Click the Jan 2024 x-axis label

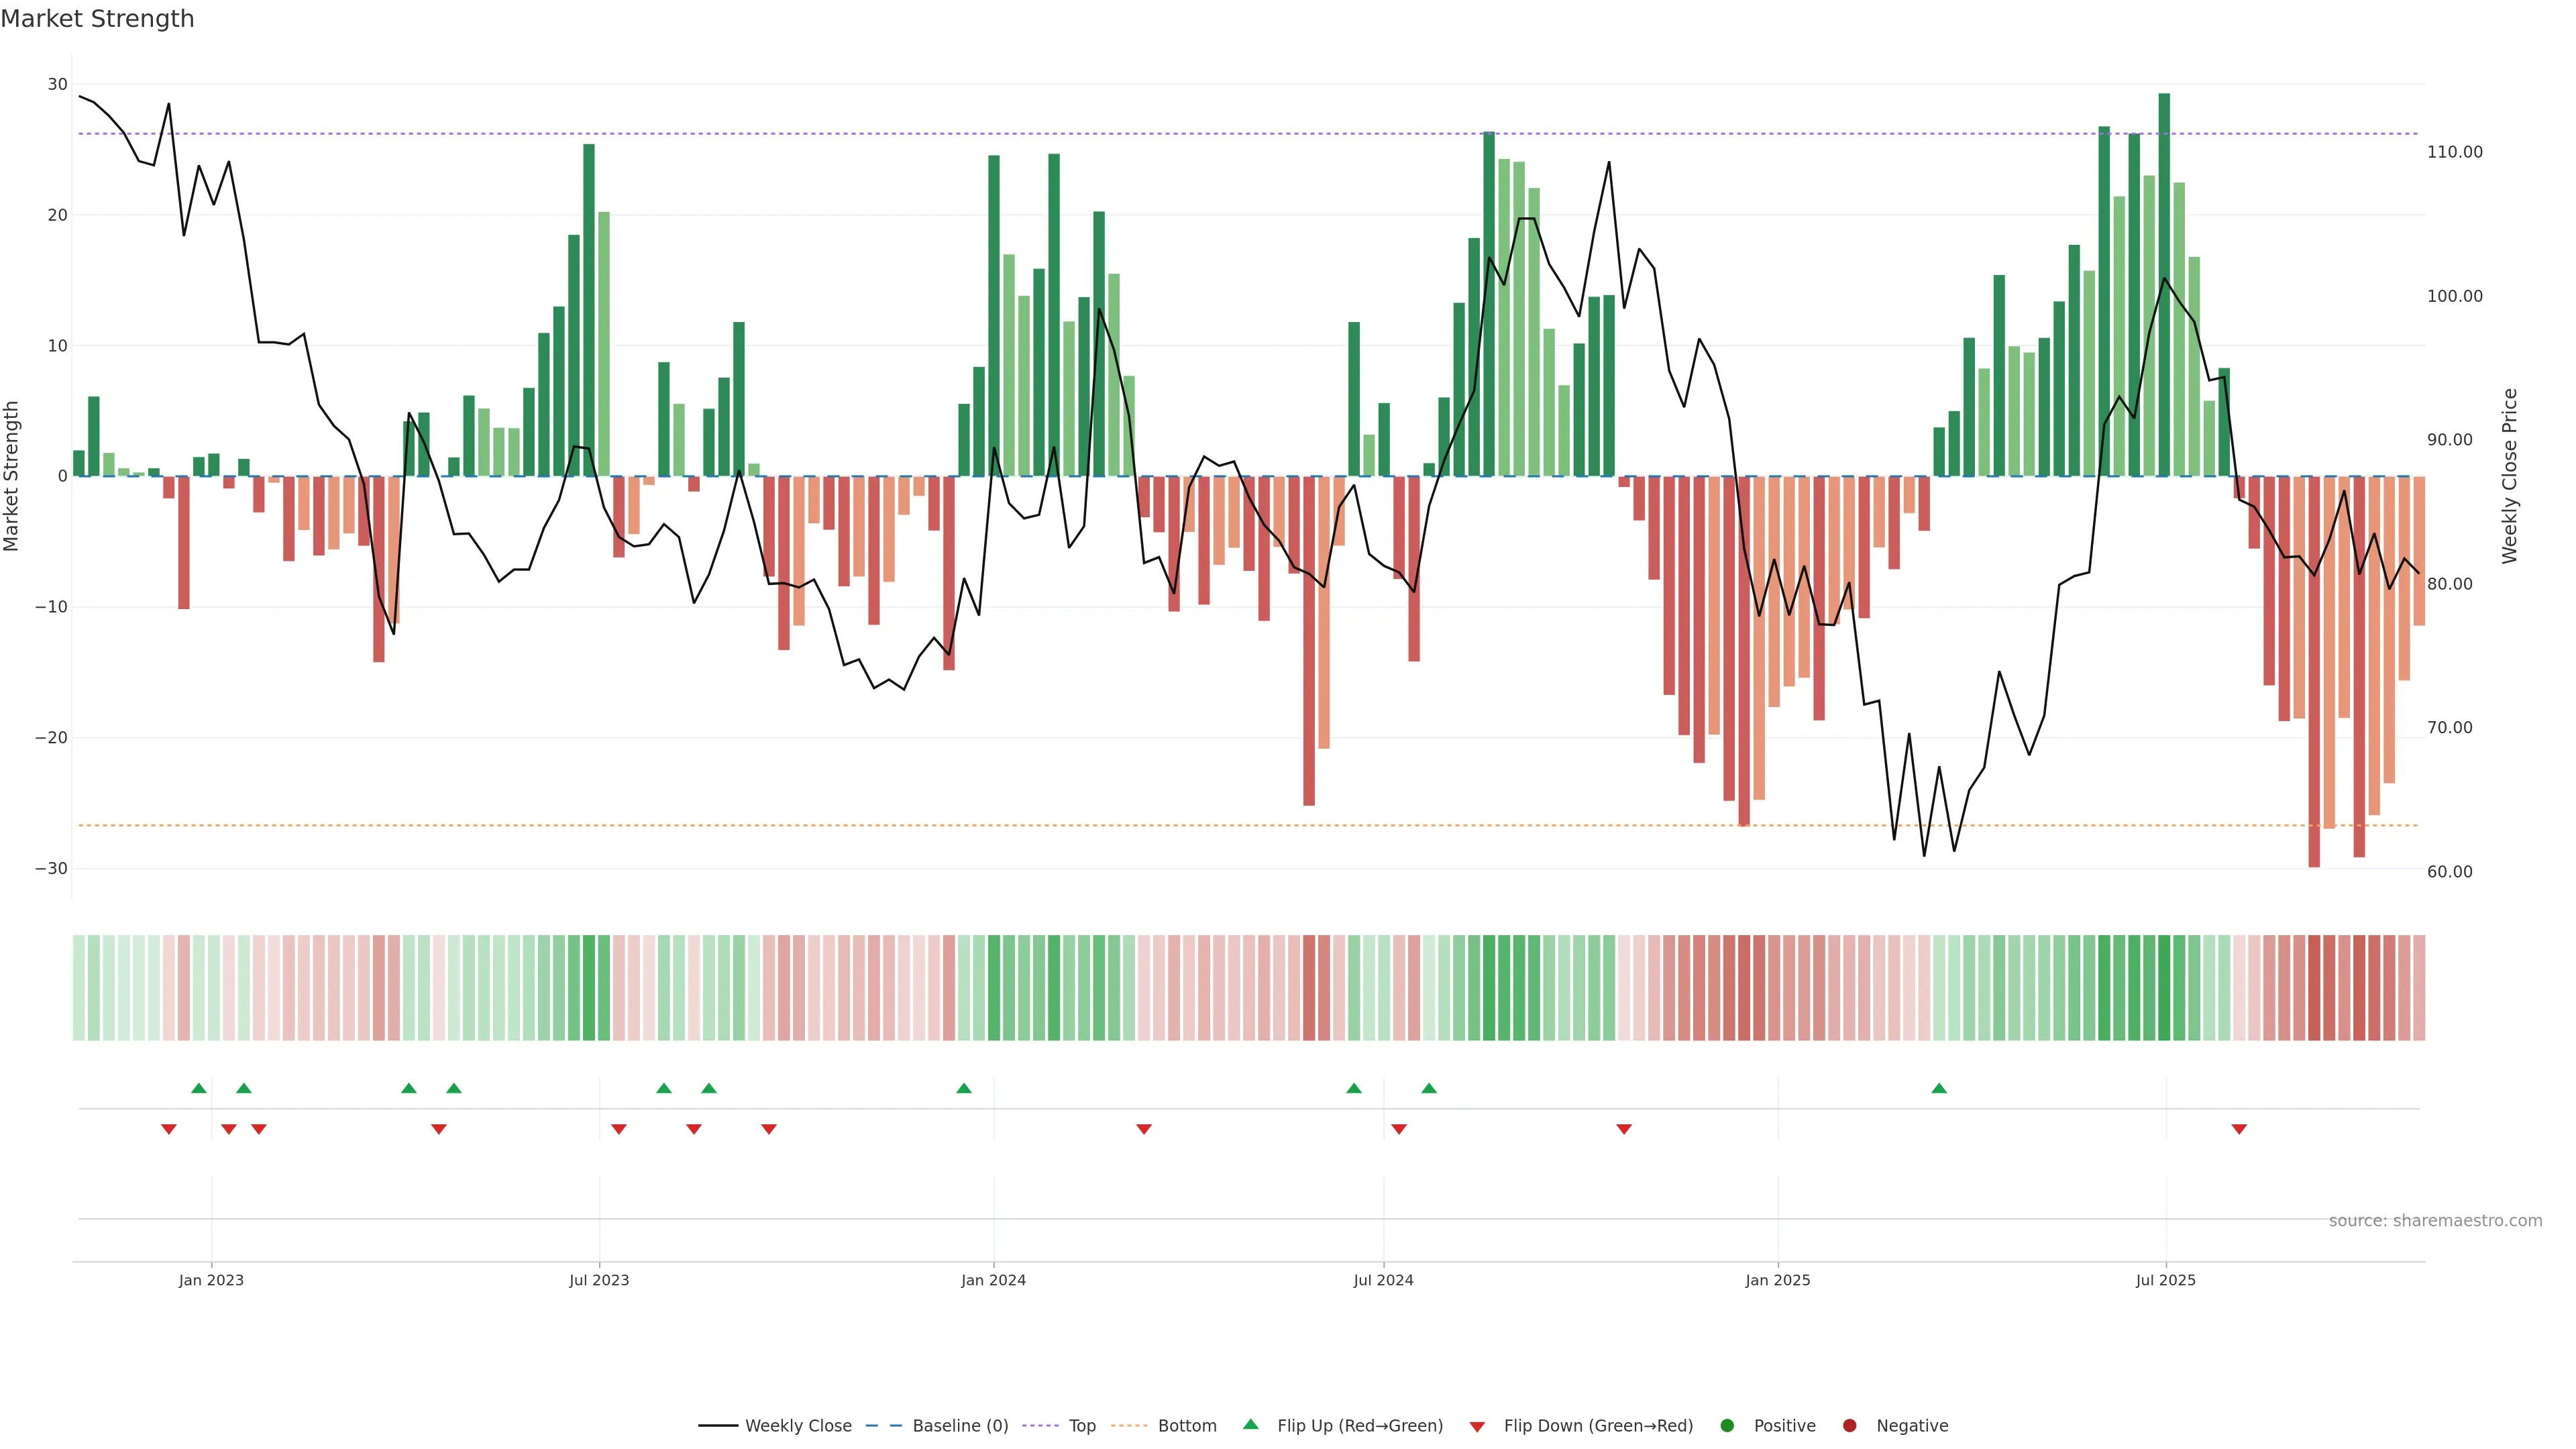pyautogui.click(x=993, y=1280)
